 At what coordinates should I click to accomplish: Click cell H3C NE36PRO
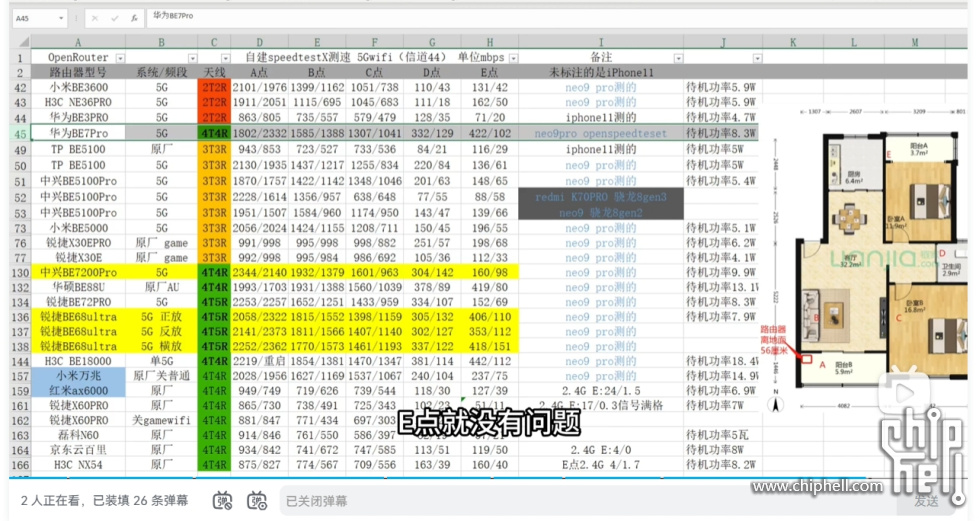click(79, 102)
